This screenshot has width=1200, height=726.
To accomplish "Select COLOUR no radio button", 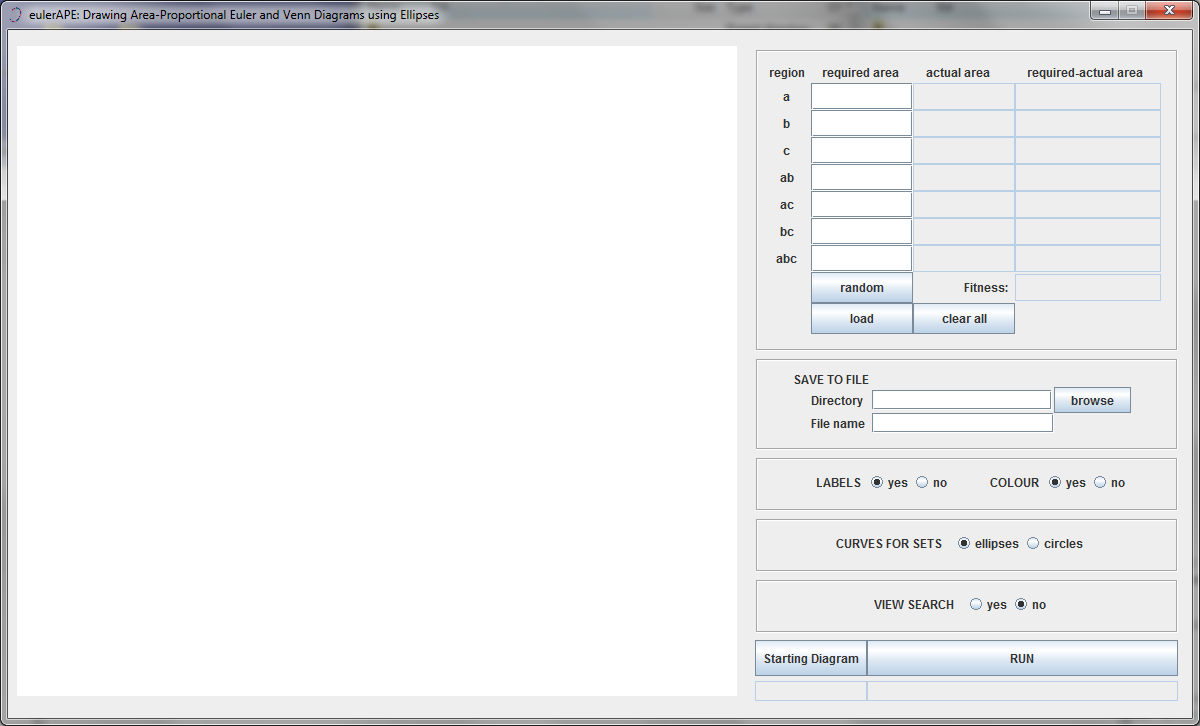I will coord(1100,482).
